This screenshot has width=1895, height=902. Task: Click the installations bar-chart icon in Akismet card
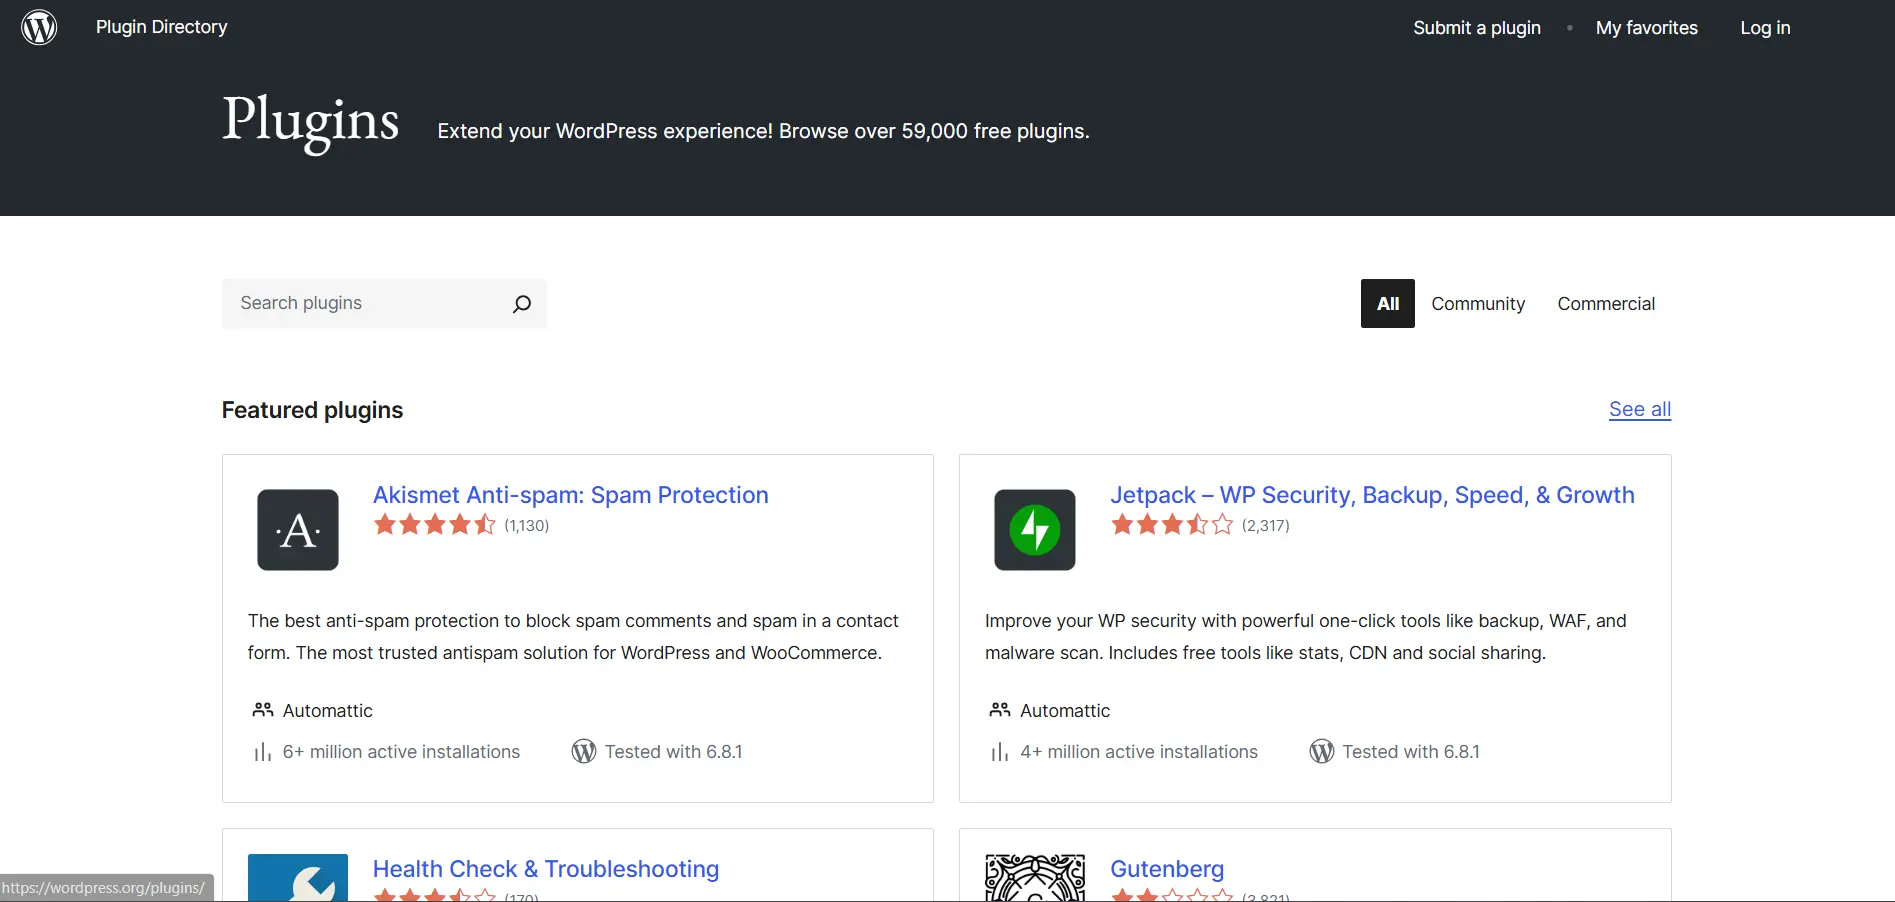click(262, 752)
